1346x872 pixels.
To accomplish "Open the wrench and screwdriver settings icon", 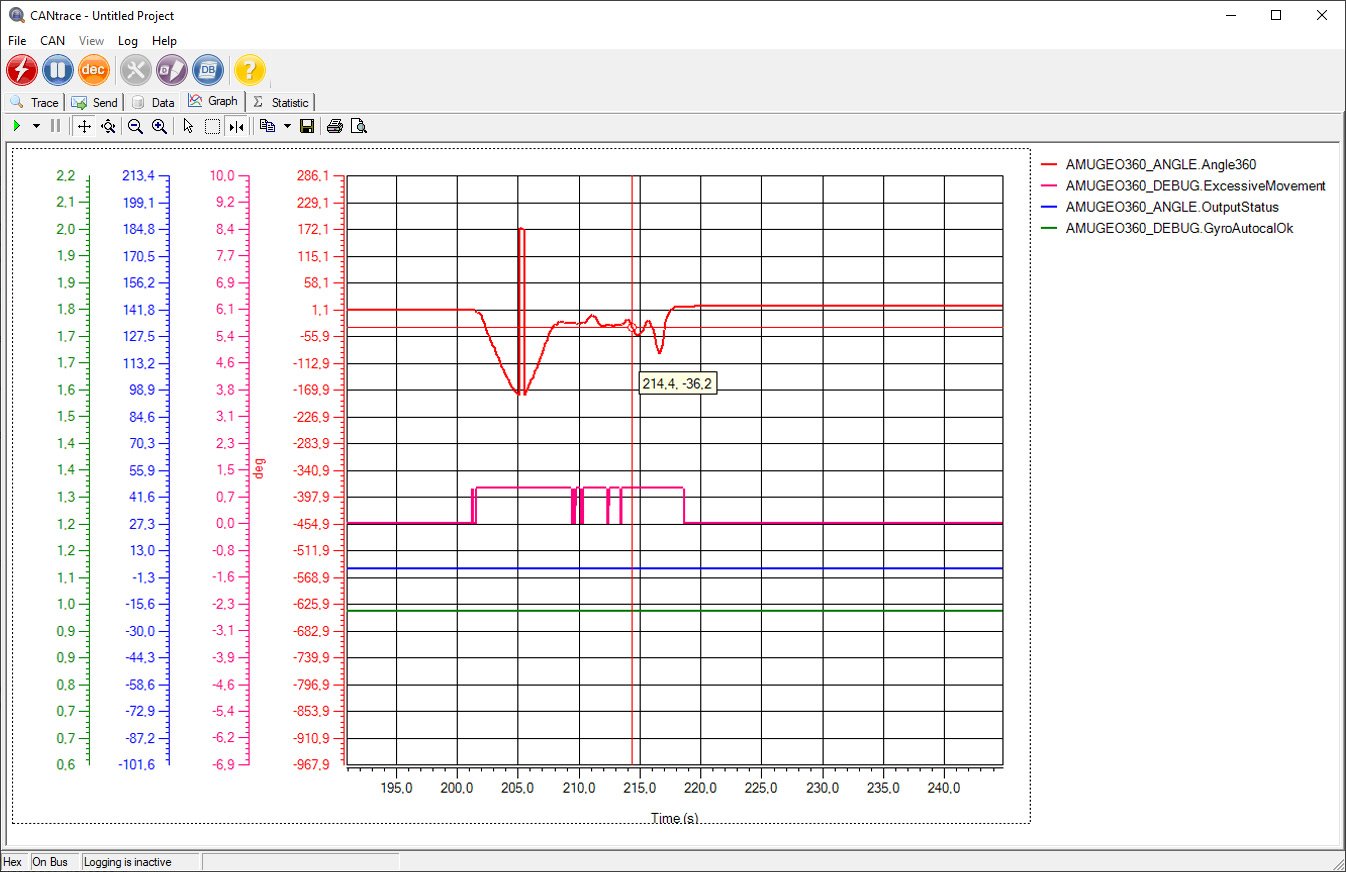I will coord(136,70).
